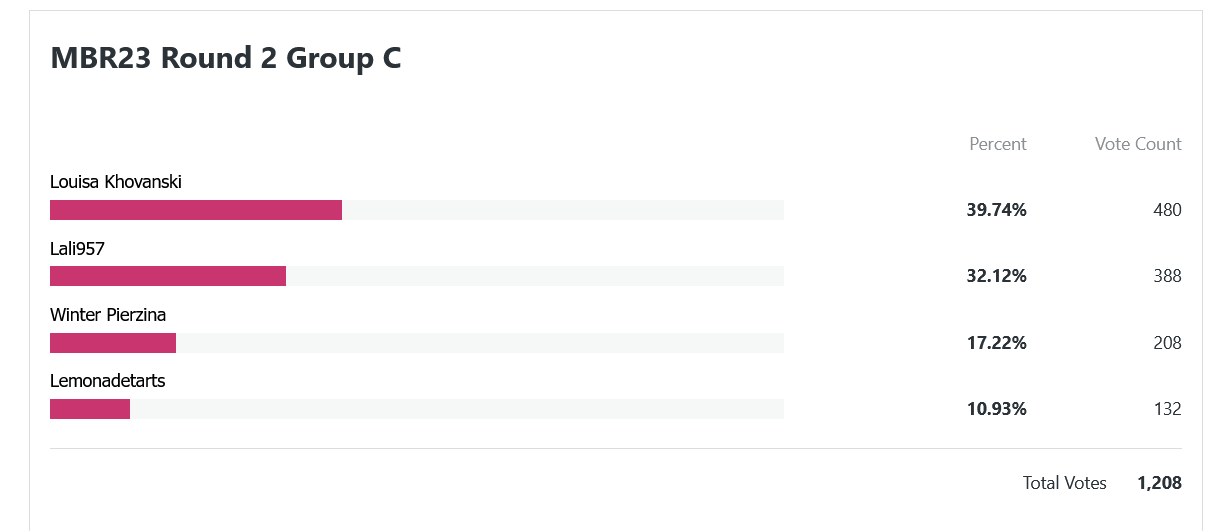Click the Vote Count column header
Viewport: 1217px width, 531px height.
tap(1138, 144)
